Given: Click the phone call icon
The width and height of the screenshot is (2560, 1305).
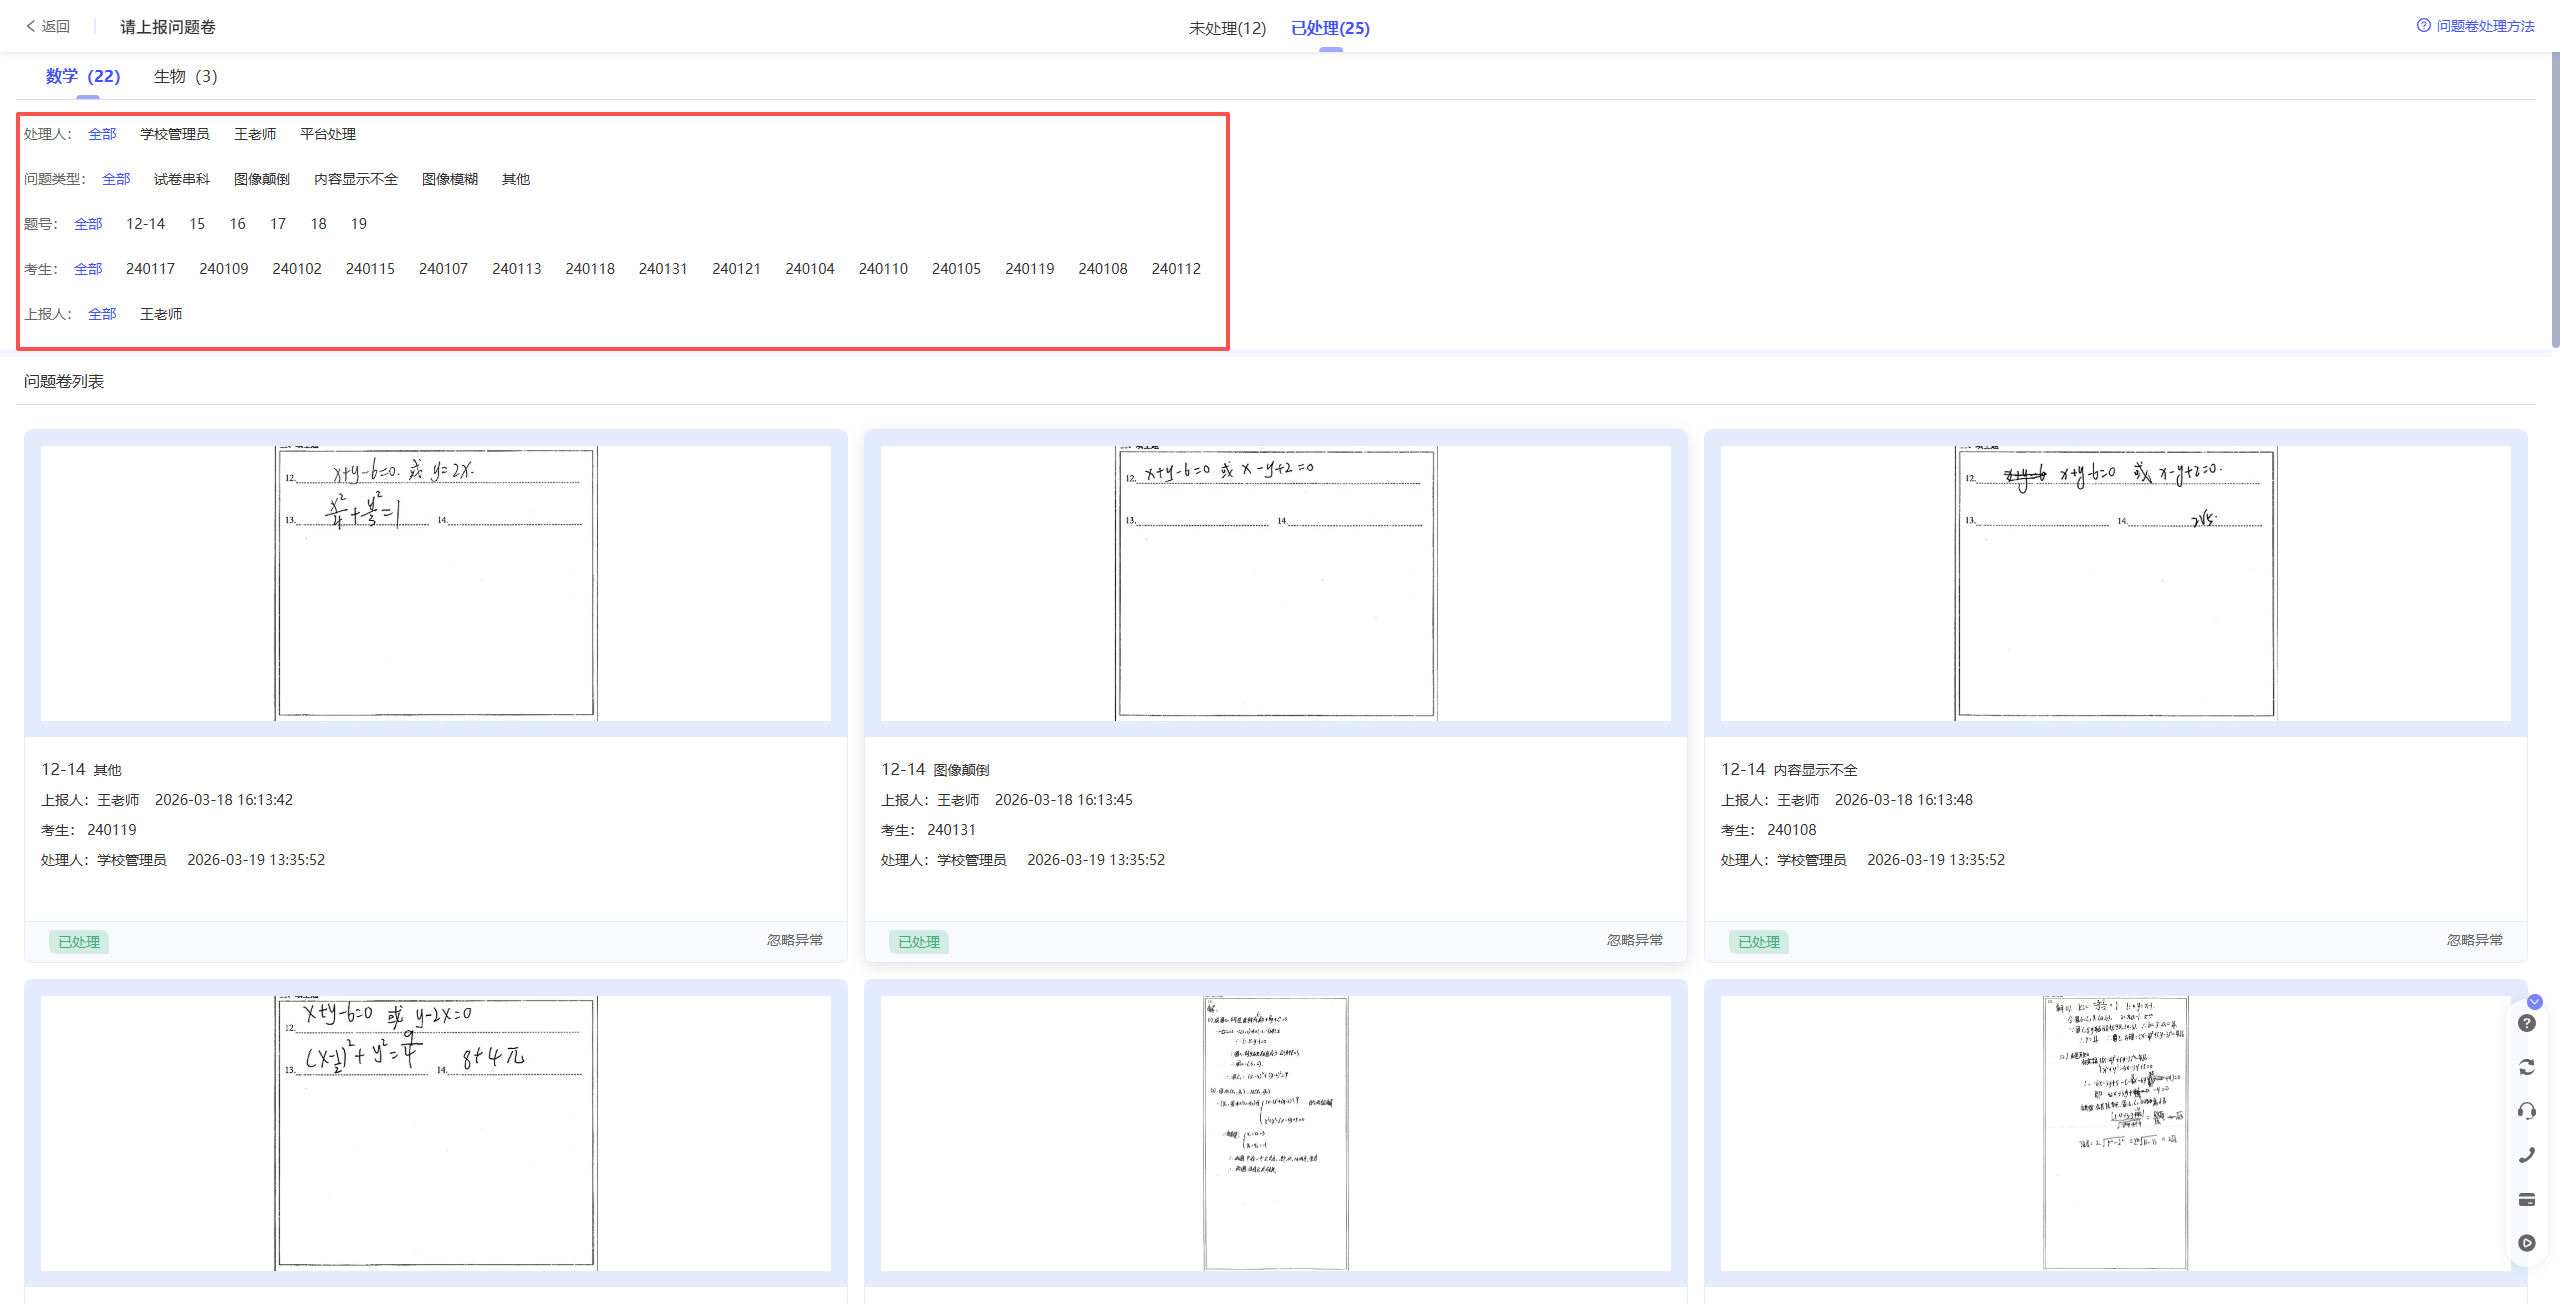Looking at the screenshot, I should (2526, 1155).
